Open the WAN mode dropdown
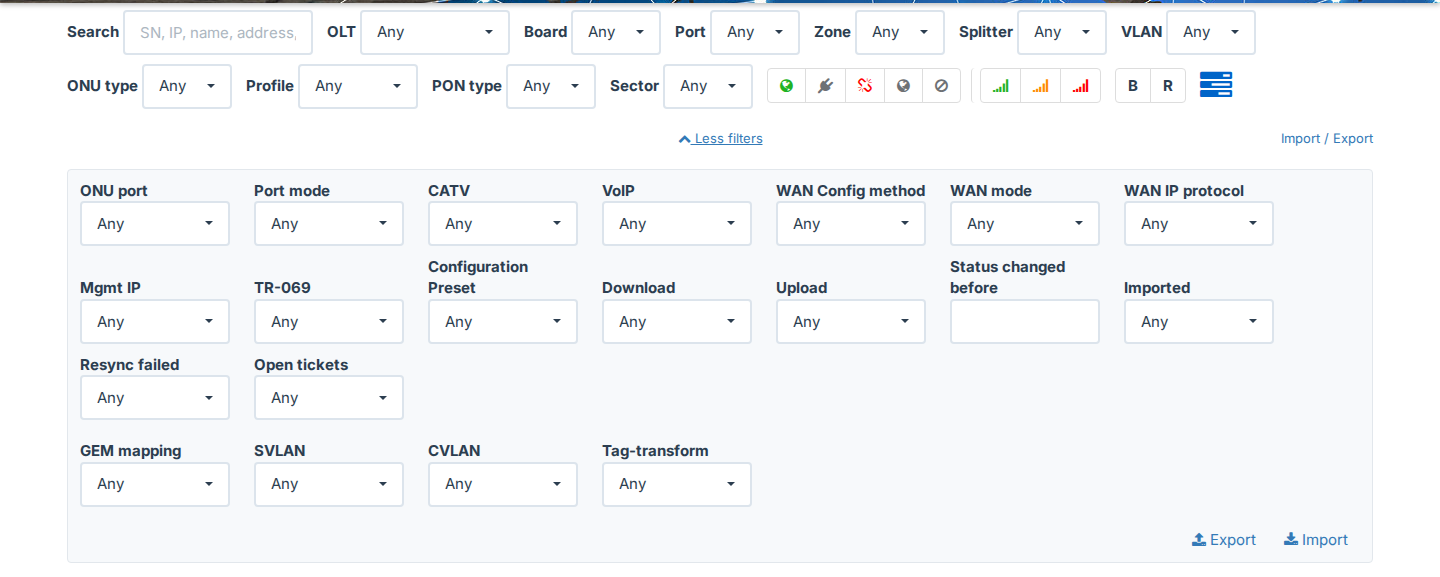Viewport: 1440px width, 577px height. 1025,224
